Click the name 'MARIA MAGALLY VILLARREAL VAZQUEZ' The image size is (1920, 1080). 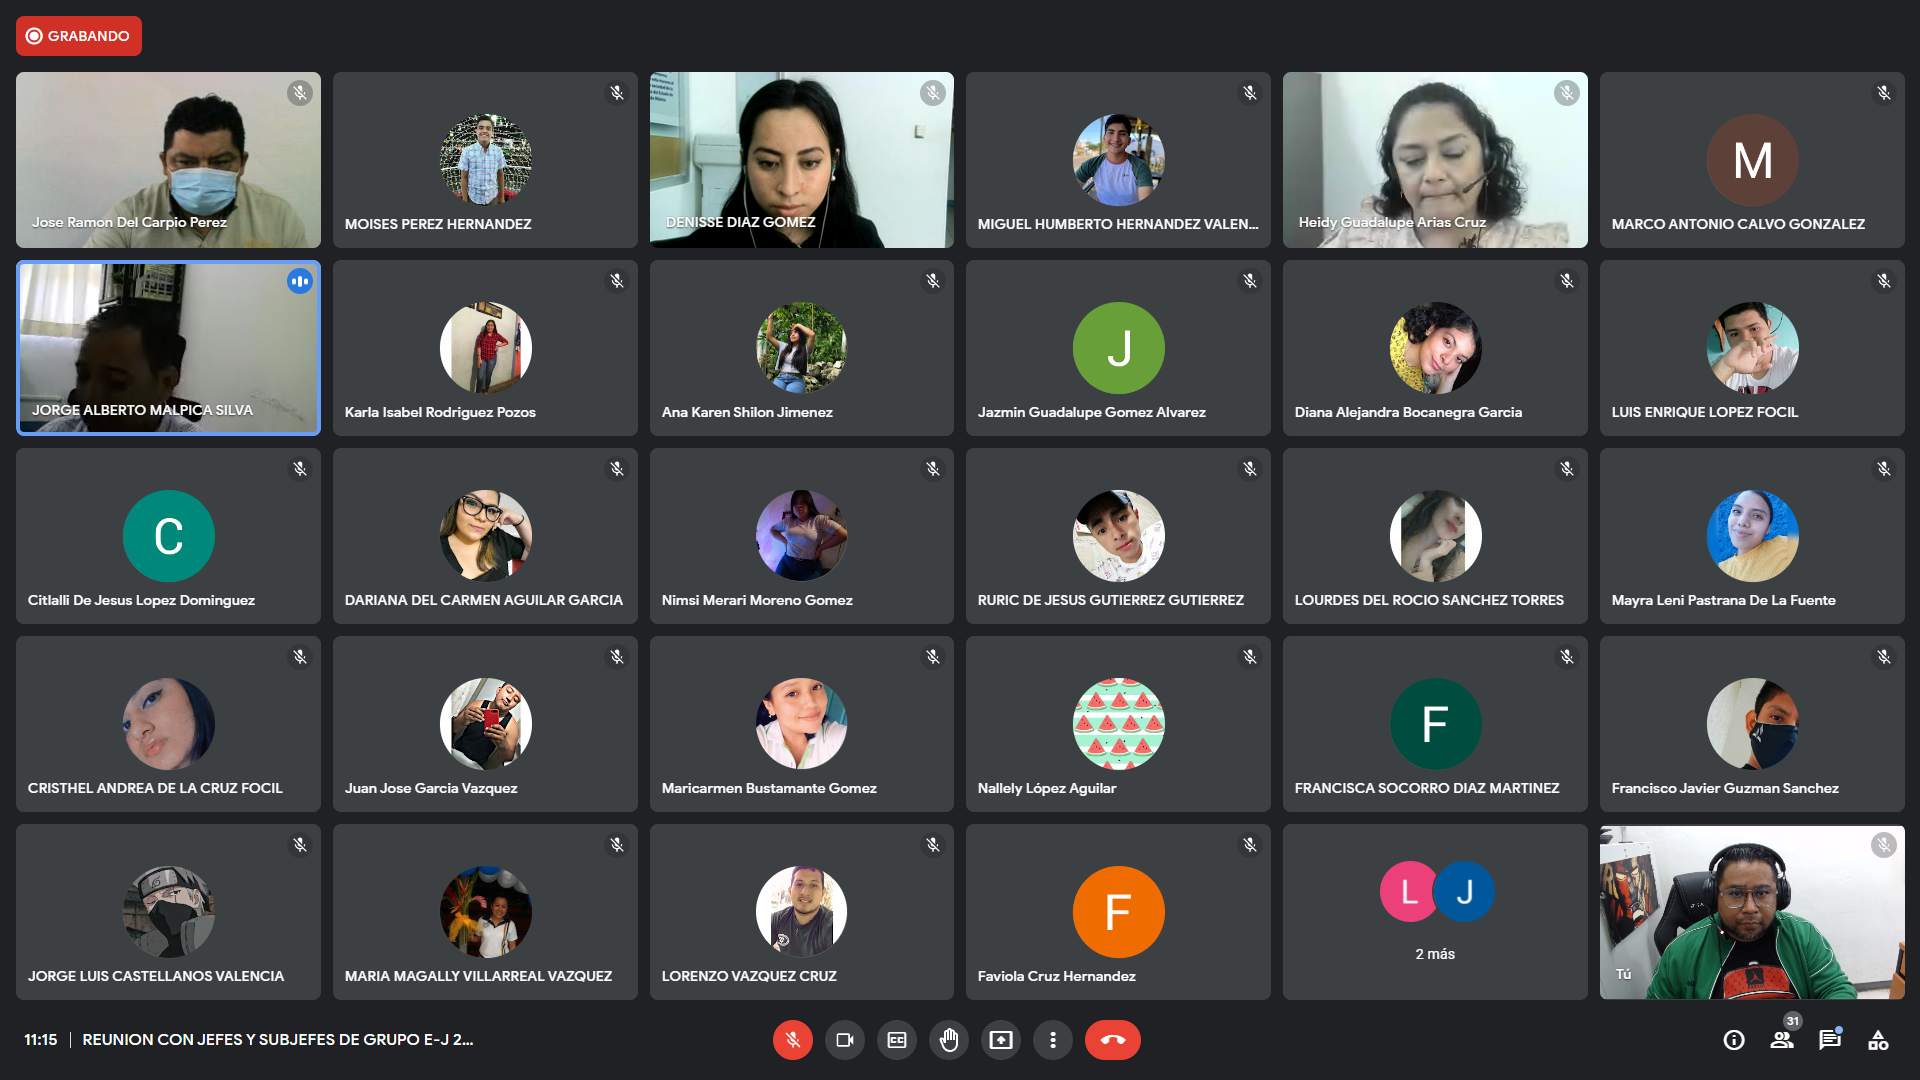pos(478,976)
